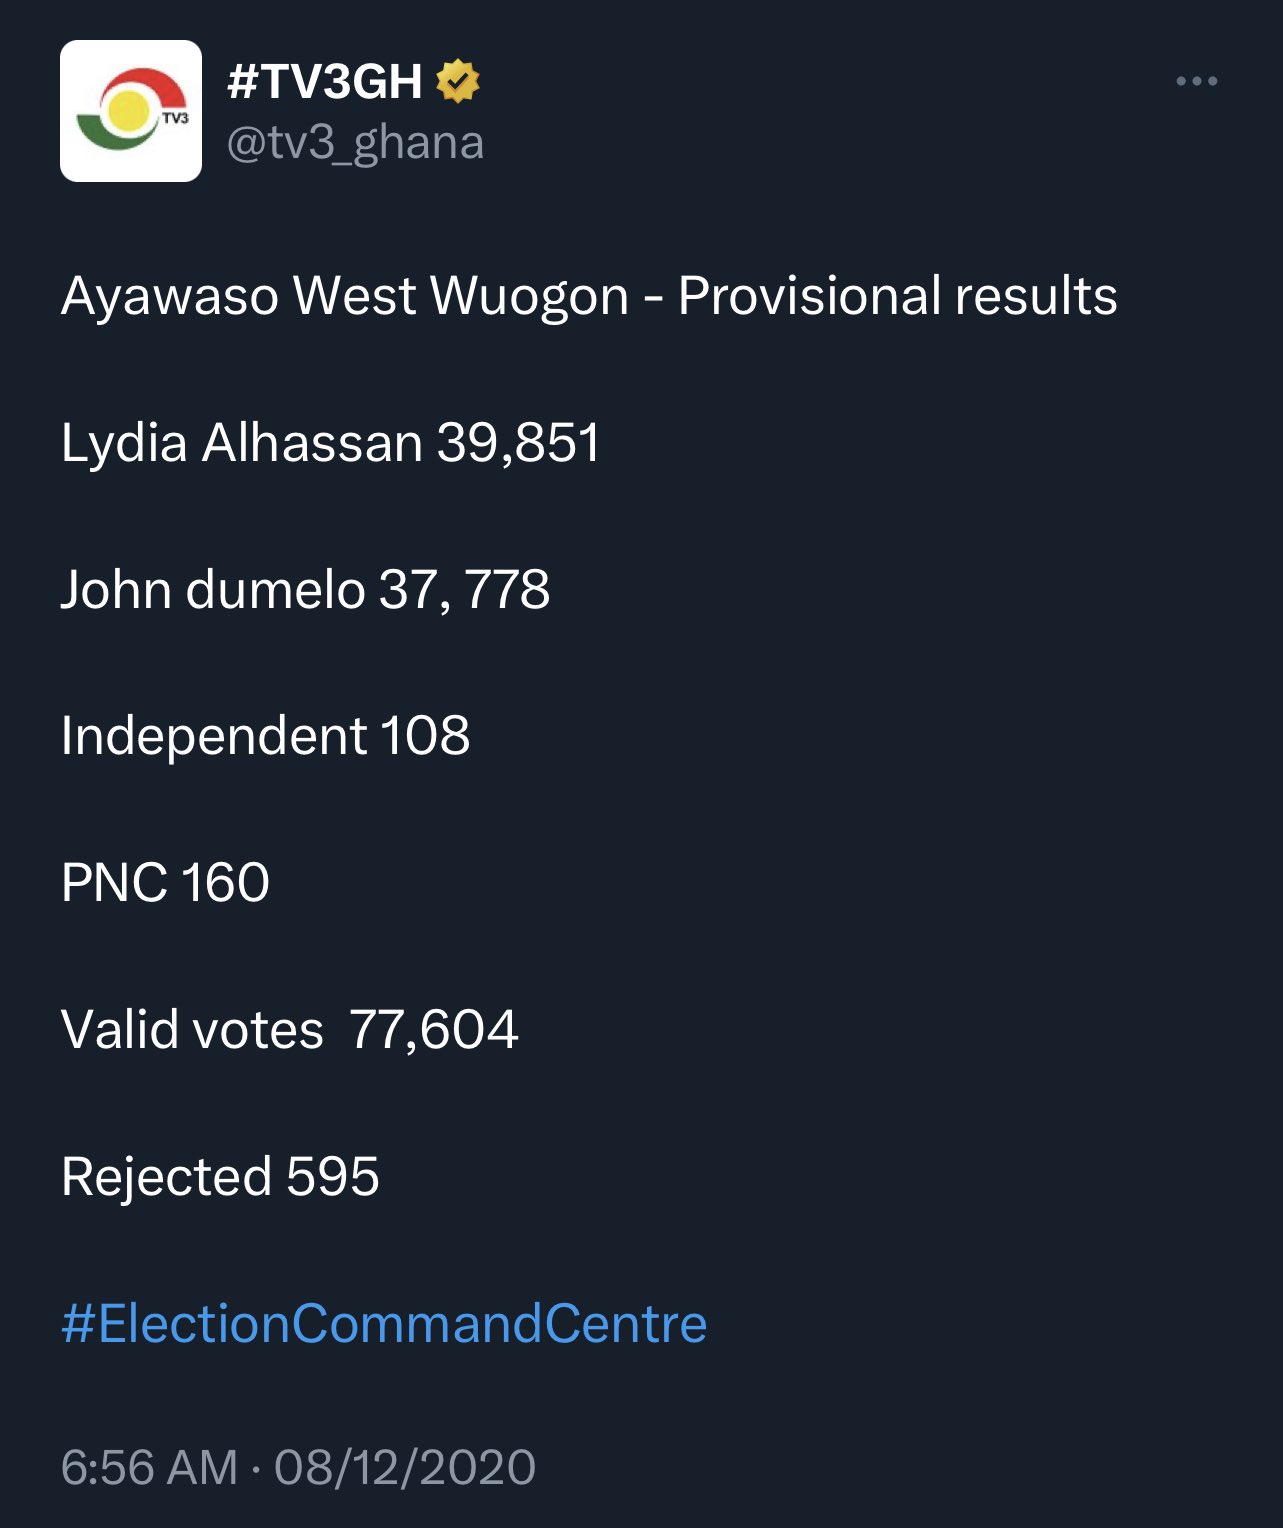This screenshot has height=1528, width=1283.
Task: Click the 6:56 AM timestamp
Action: click(149, 1467)
